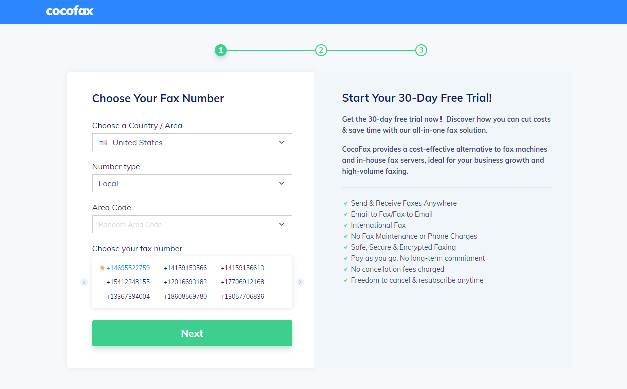
Task: Select the bottom-right fax number in grid
Action: pyautogui.click(x=242, y=297)
